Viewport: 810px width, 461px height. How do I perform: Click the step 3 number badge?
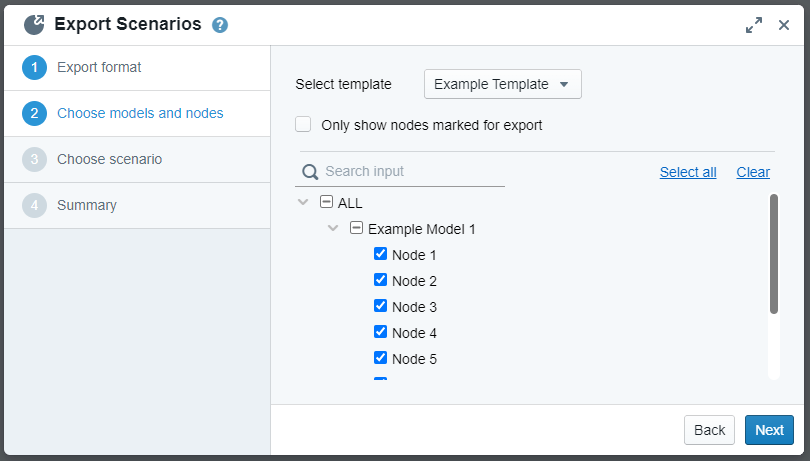pyautogui.click(x=34, y=160)
